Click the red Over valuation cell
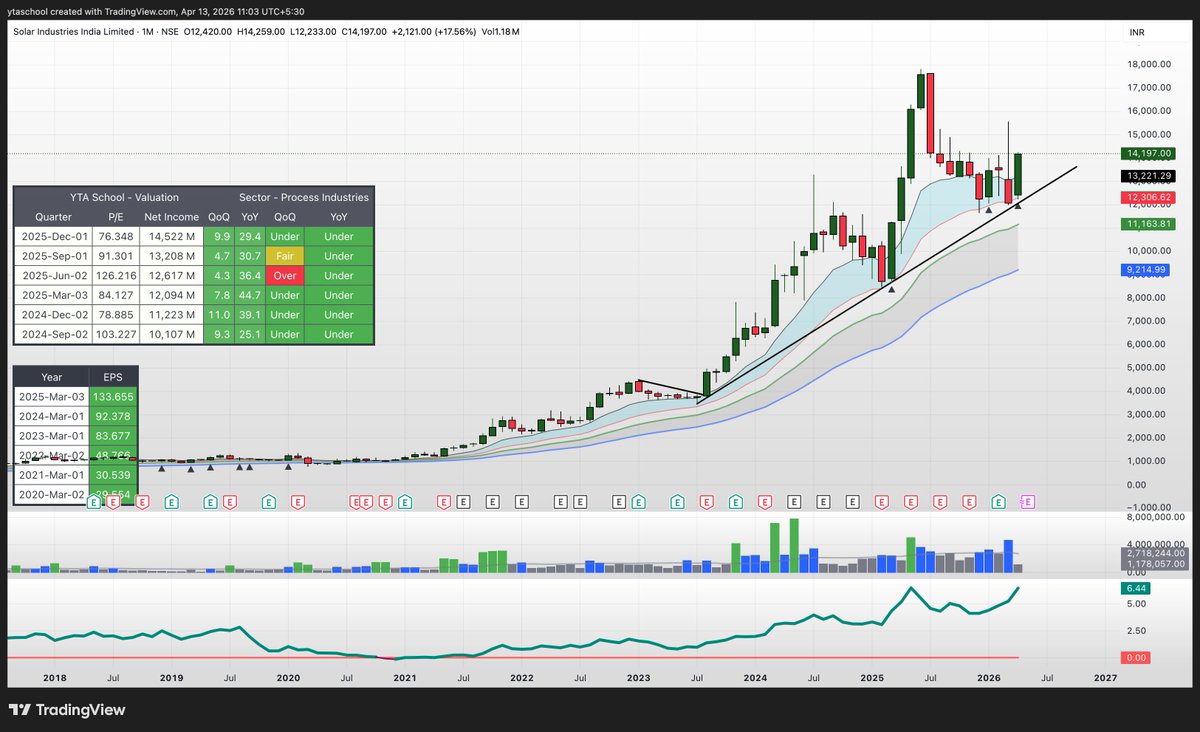 click(x=285, y=275)
